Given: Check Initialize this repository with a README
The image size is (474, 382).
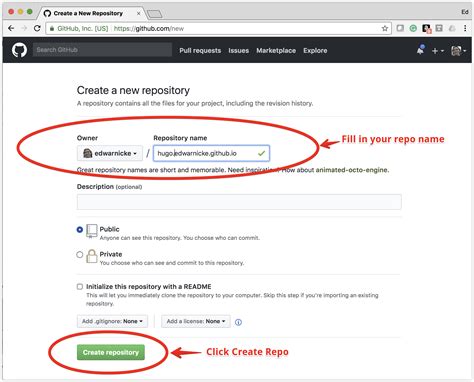Looking at the screenshot, I should pyautogui.click(x=80, y=287).
